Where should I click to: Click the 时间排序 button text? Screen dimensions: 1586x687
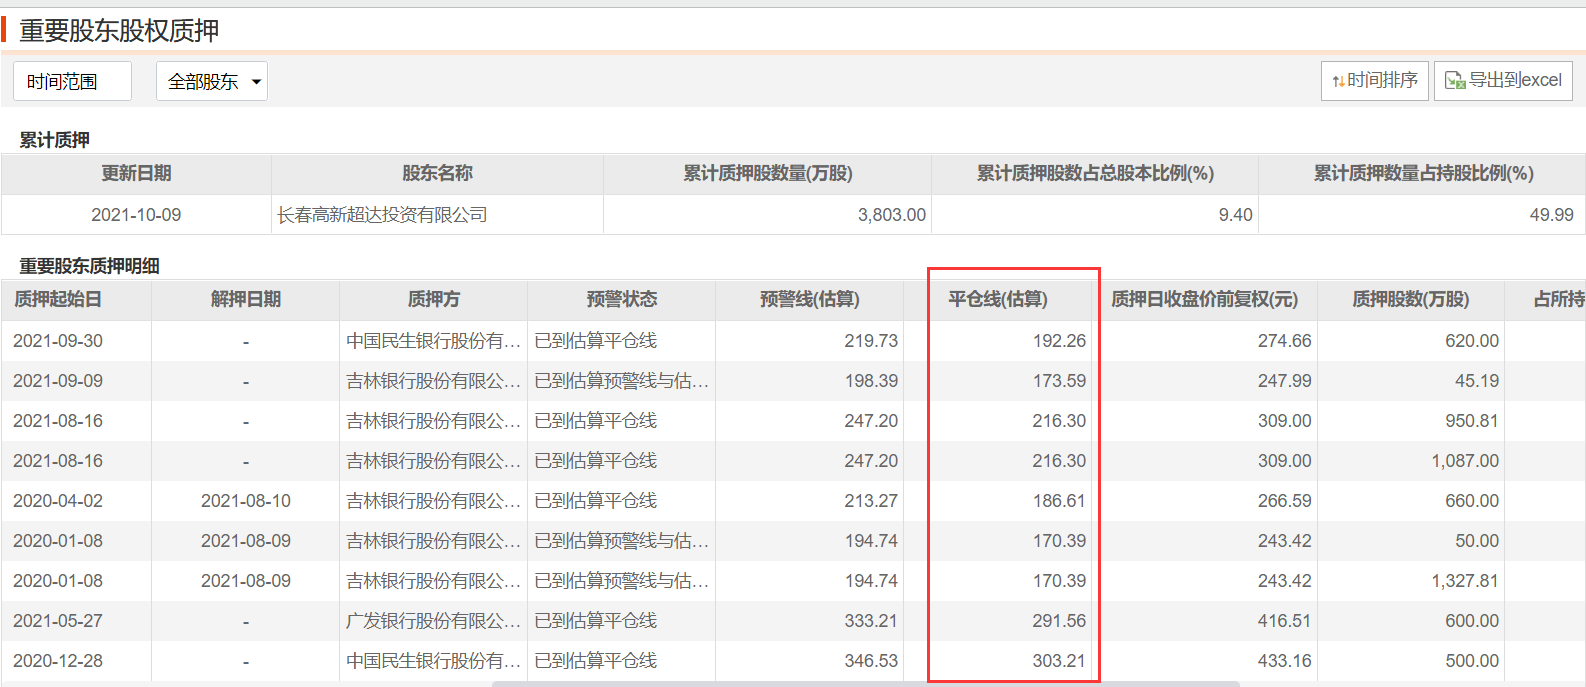point(1382,81)
